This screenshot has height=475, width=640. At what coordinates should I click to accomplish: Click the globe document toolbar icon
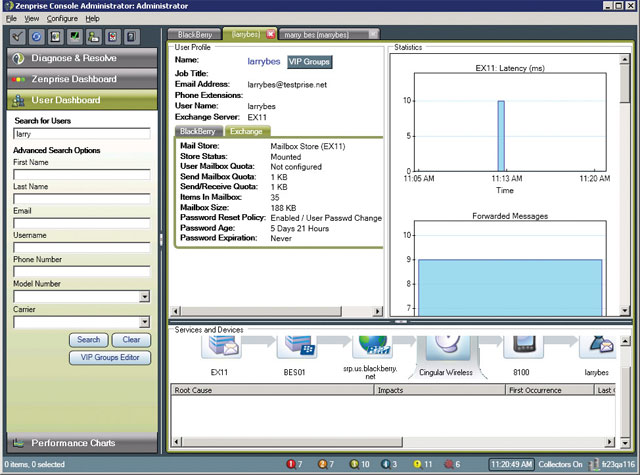tap(56, 37)
